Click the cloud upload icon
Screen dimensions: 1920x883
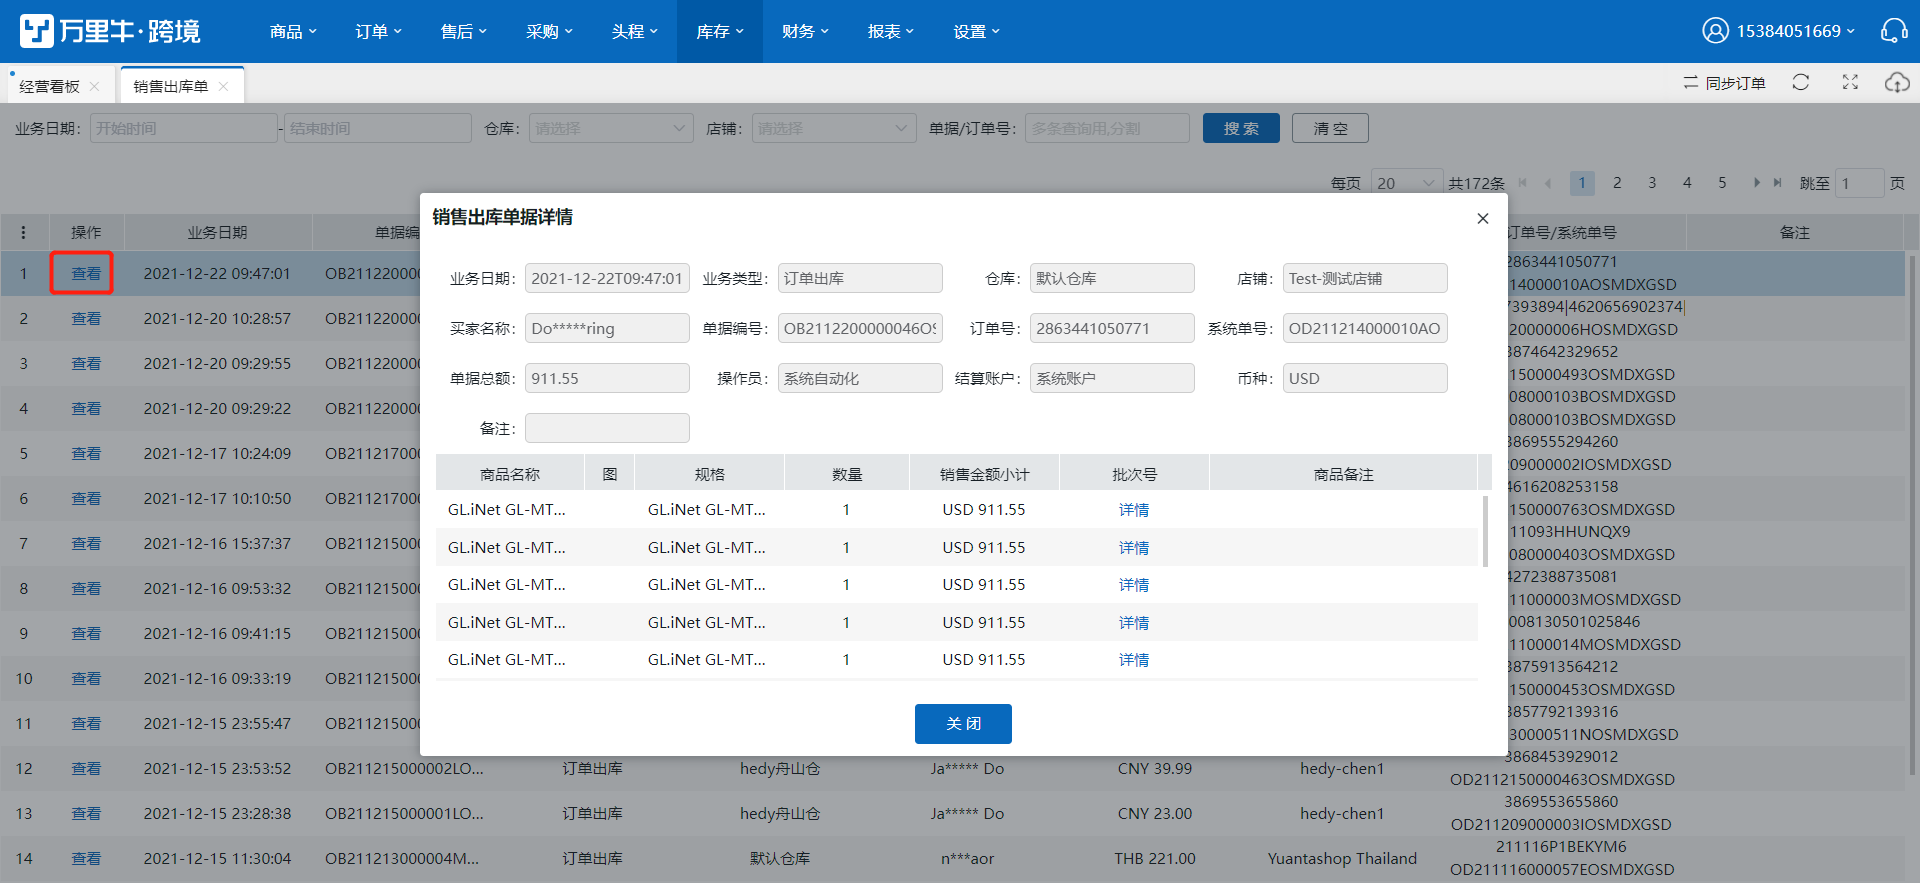point(1897,83)
